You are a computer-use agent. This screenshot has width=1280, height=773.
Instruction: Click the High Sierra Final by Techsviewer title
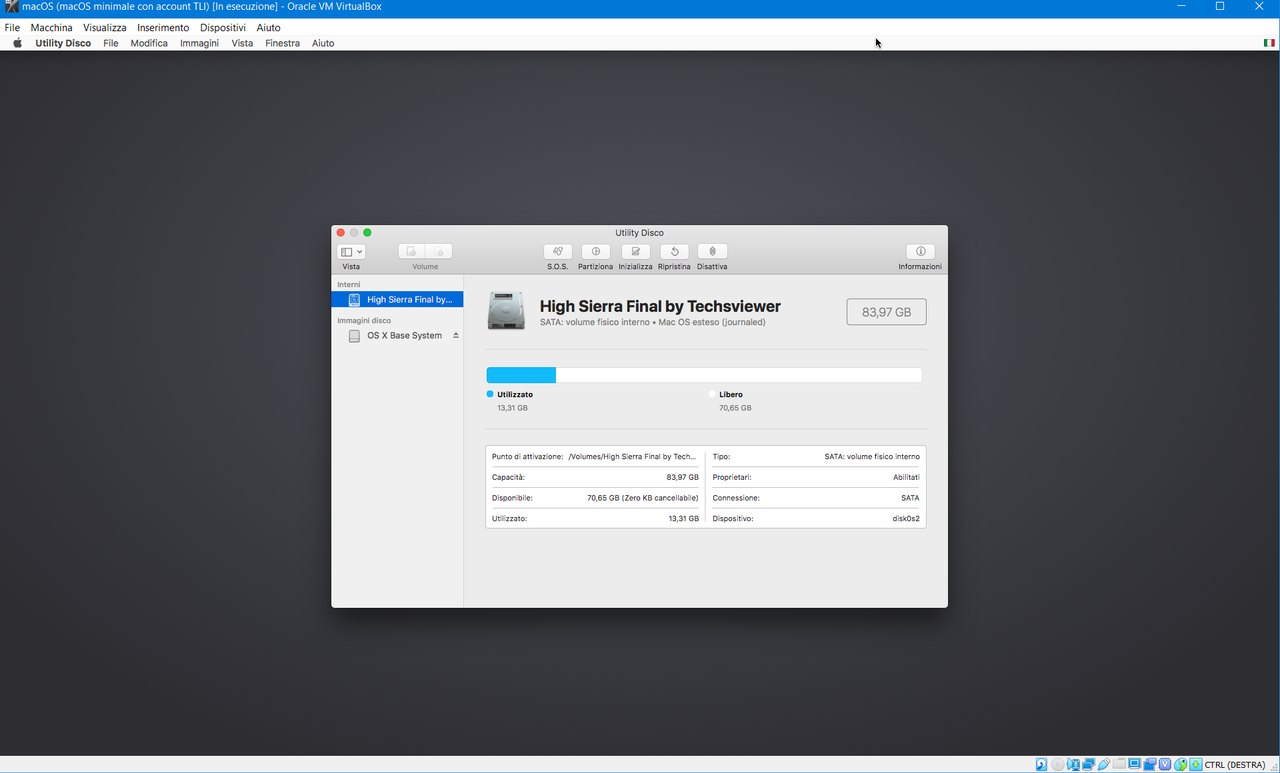(x=660, y=306)
